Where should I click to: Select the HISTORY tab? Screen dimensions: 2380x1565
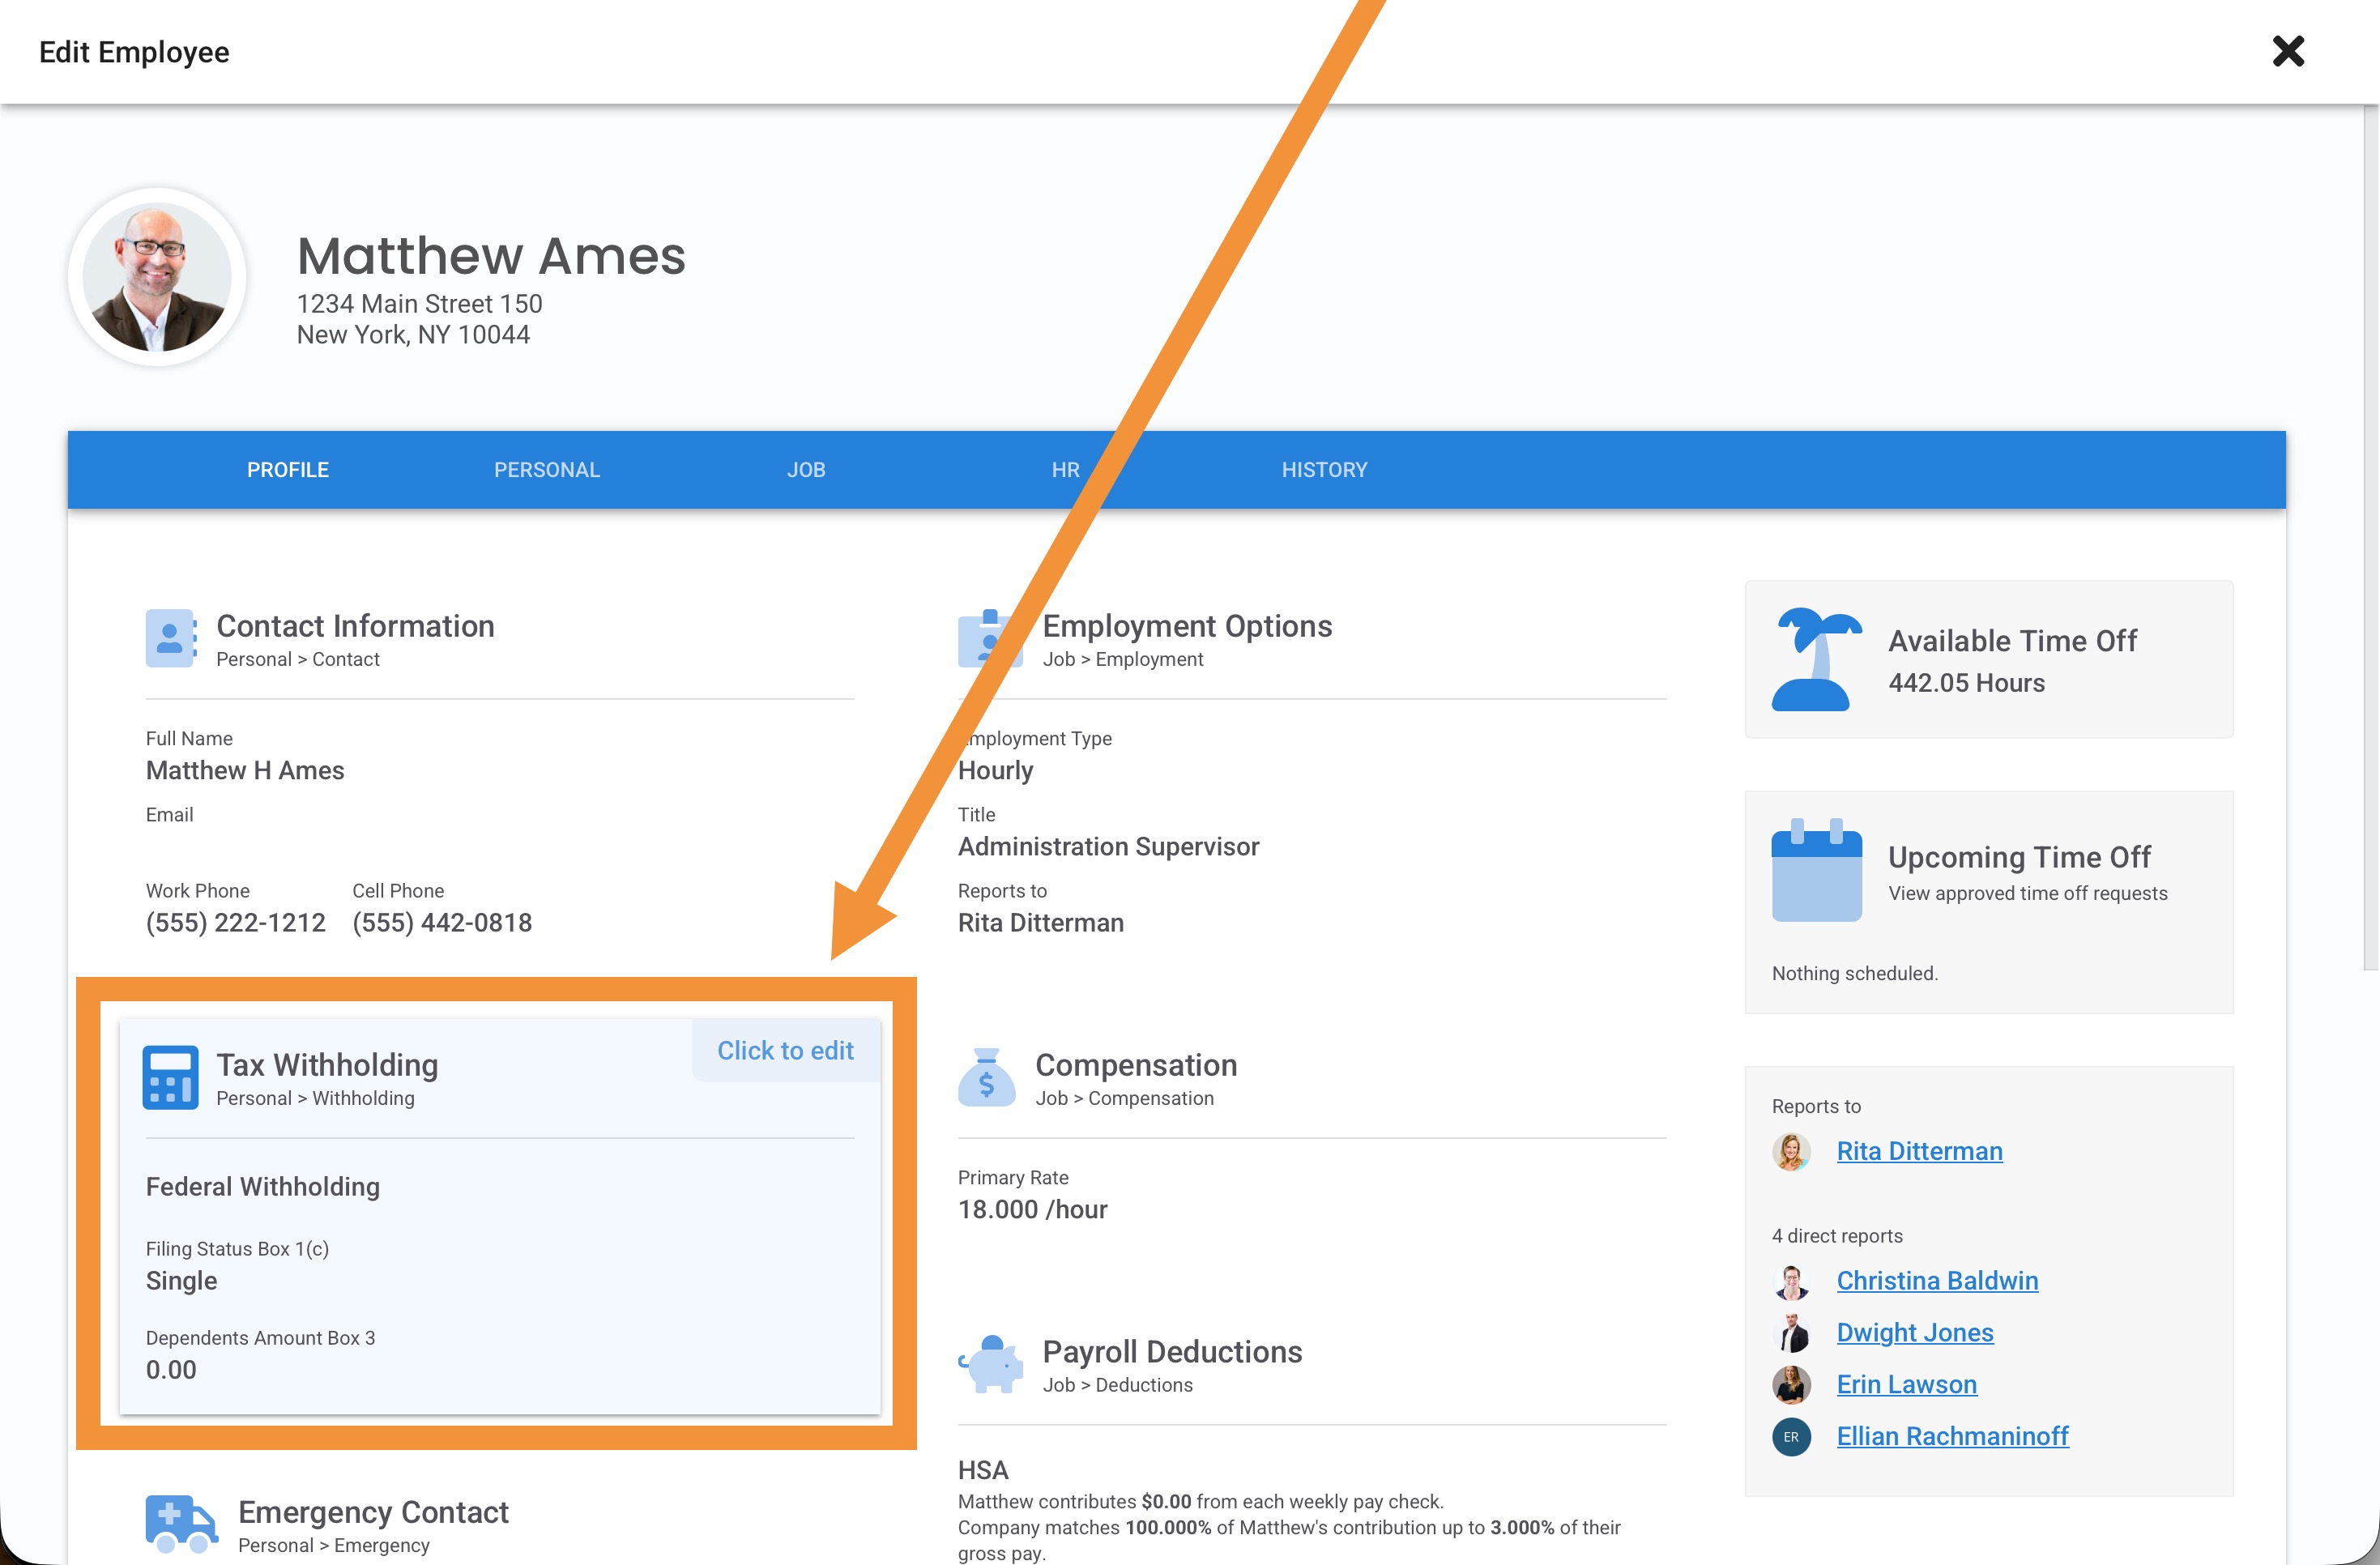1324,470
